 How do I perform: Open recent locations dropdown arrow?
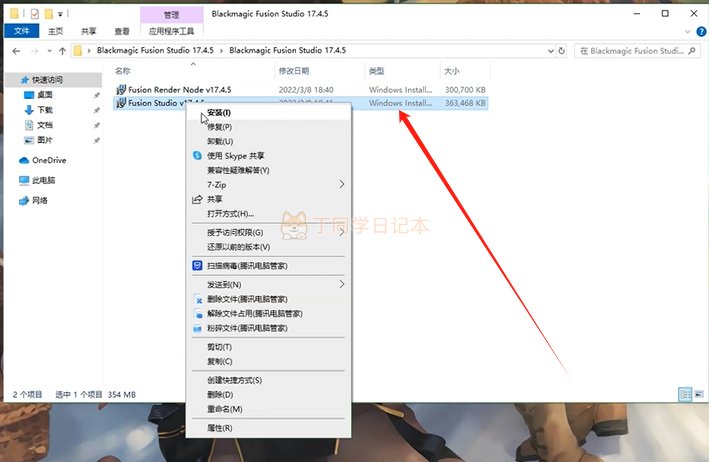[49, 51]
